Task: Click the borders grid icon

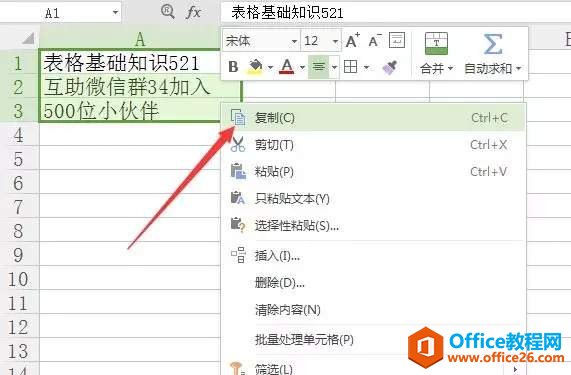Action: point(351,67)
